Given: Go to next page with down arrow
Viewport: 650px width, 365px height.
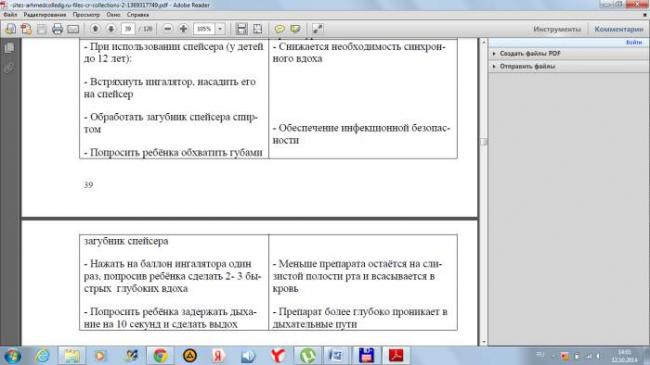Looking at the screenshot, I should [x=111, y=29].
